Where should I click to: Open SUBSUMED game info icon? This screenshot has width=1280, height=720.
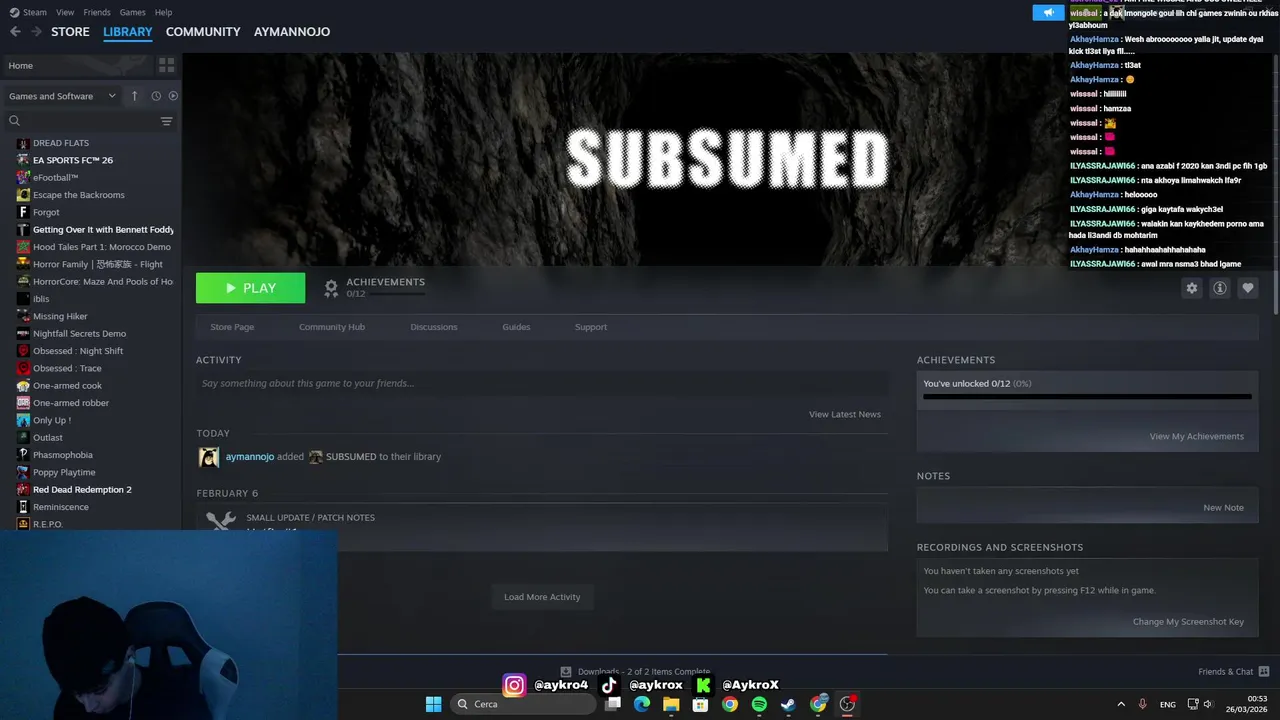coord(1219,288)
